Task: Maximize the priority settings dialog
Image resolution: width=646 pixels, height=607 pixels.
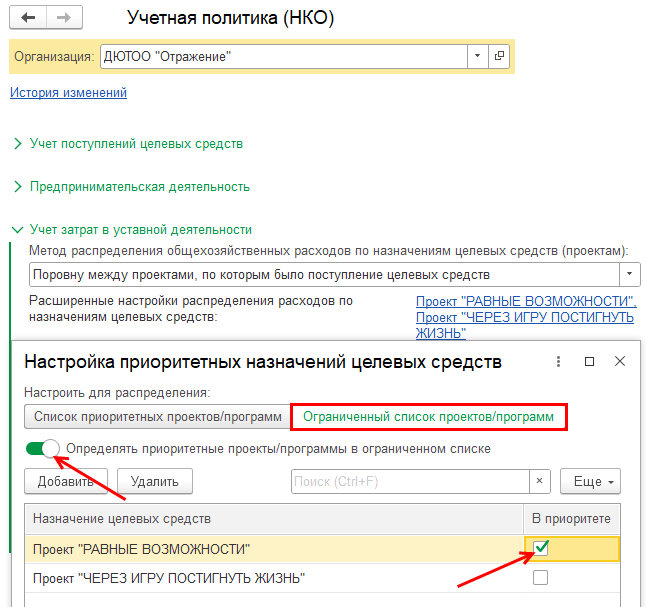Action: tap(590, 361)
